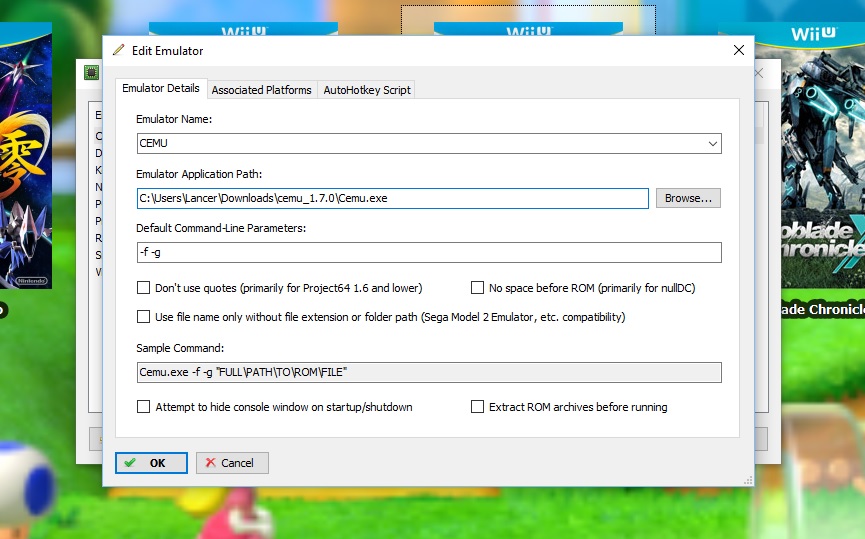The width and height of the screenshot is (865, 539).
Task: Confirm with the OK button
Action: pos(151,463)
